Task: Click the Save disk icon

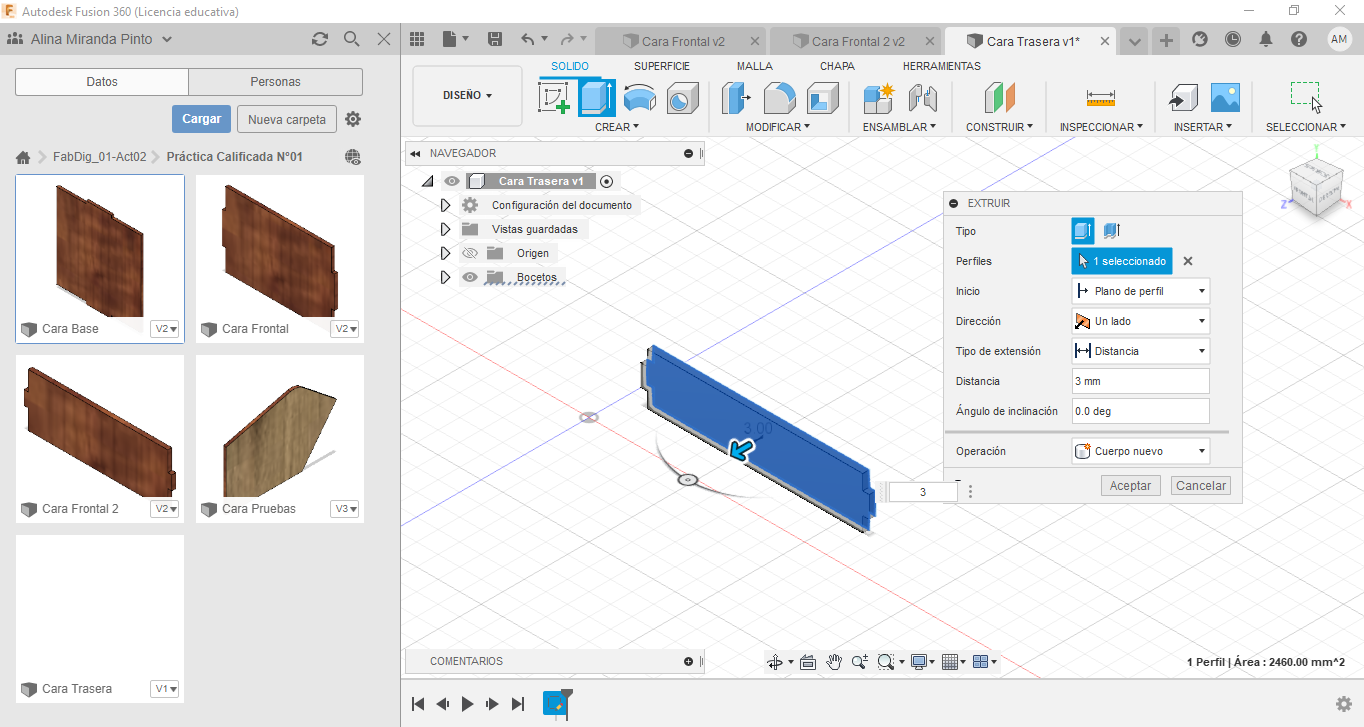Action: pos(494,39)
